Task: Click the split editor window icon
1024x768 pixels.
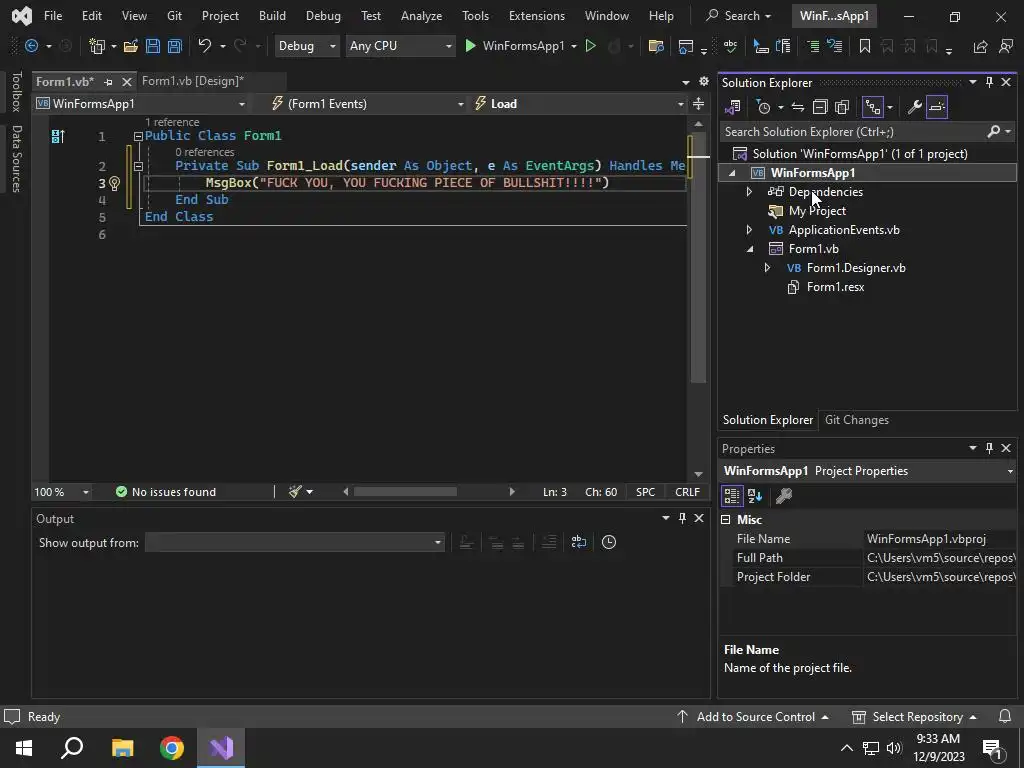Action: (x=698, y=104)
